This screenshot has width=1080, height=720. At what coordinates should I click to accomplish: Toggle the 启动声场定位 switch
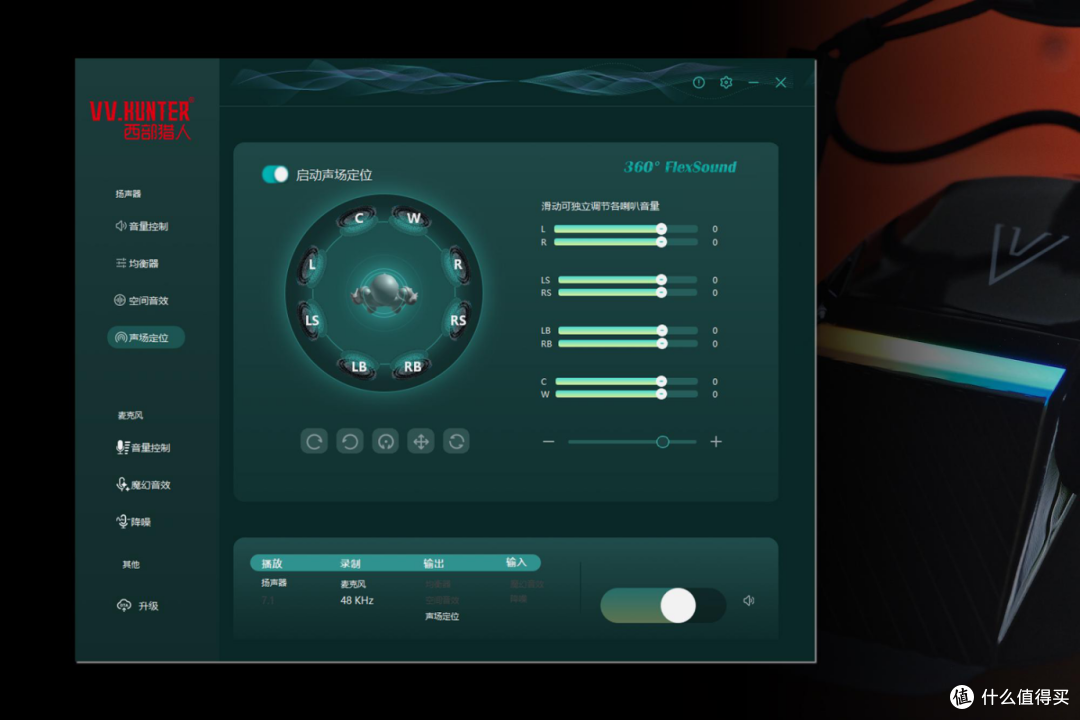pyautogui.click(x=275, y=174)
